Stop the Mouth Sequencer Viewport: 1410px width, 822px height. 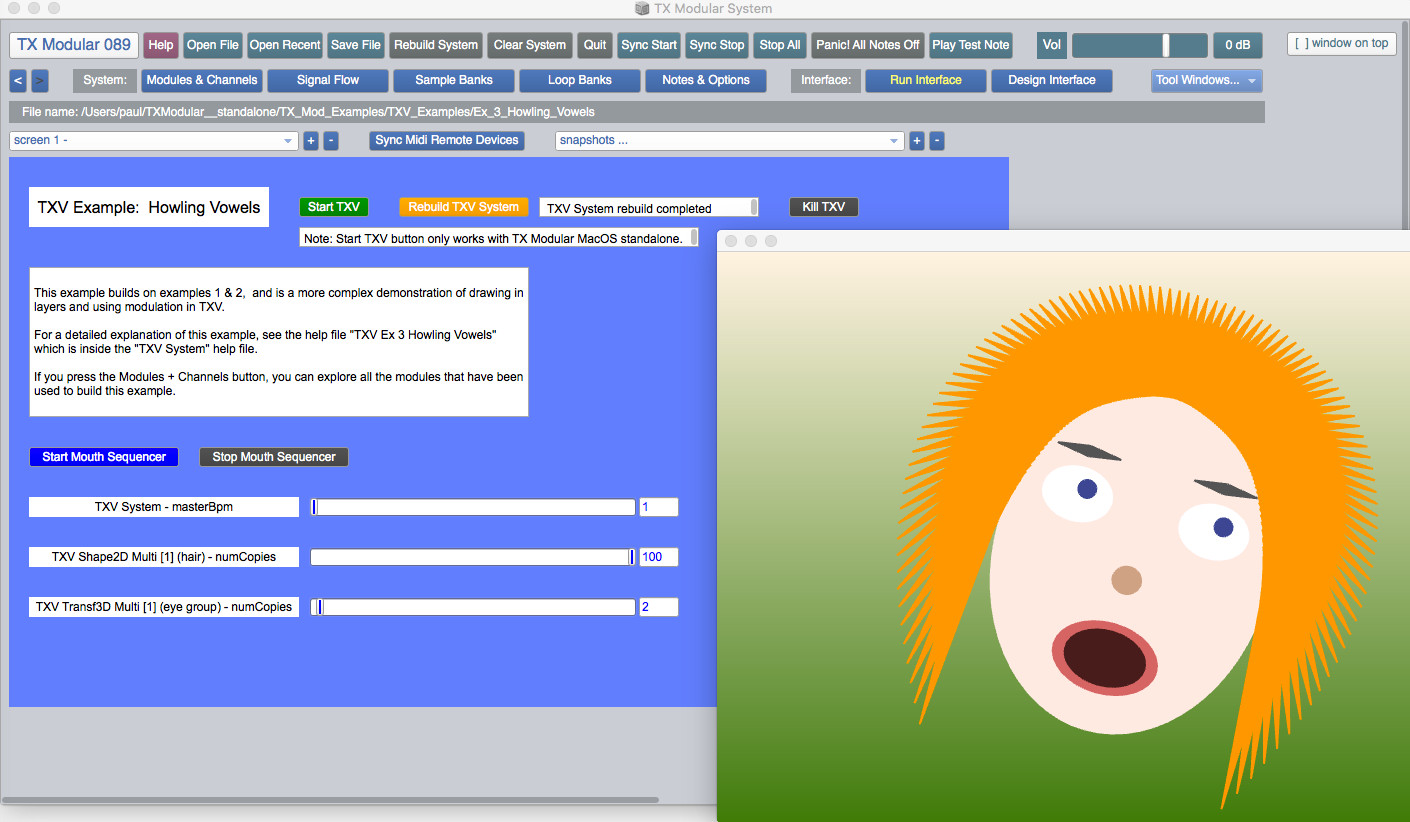coord(274,457)
